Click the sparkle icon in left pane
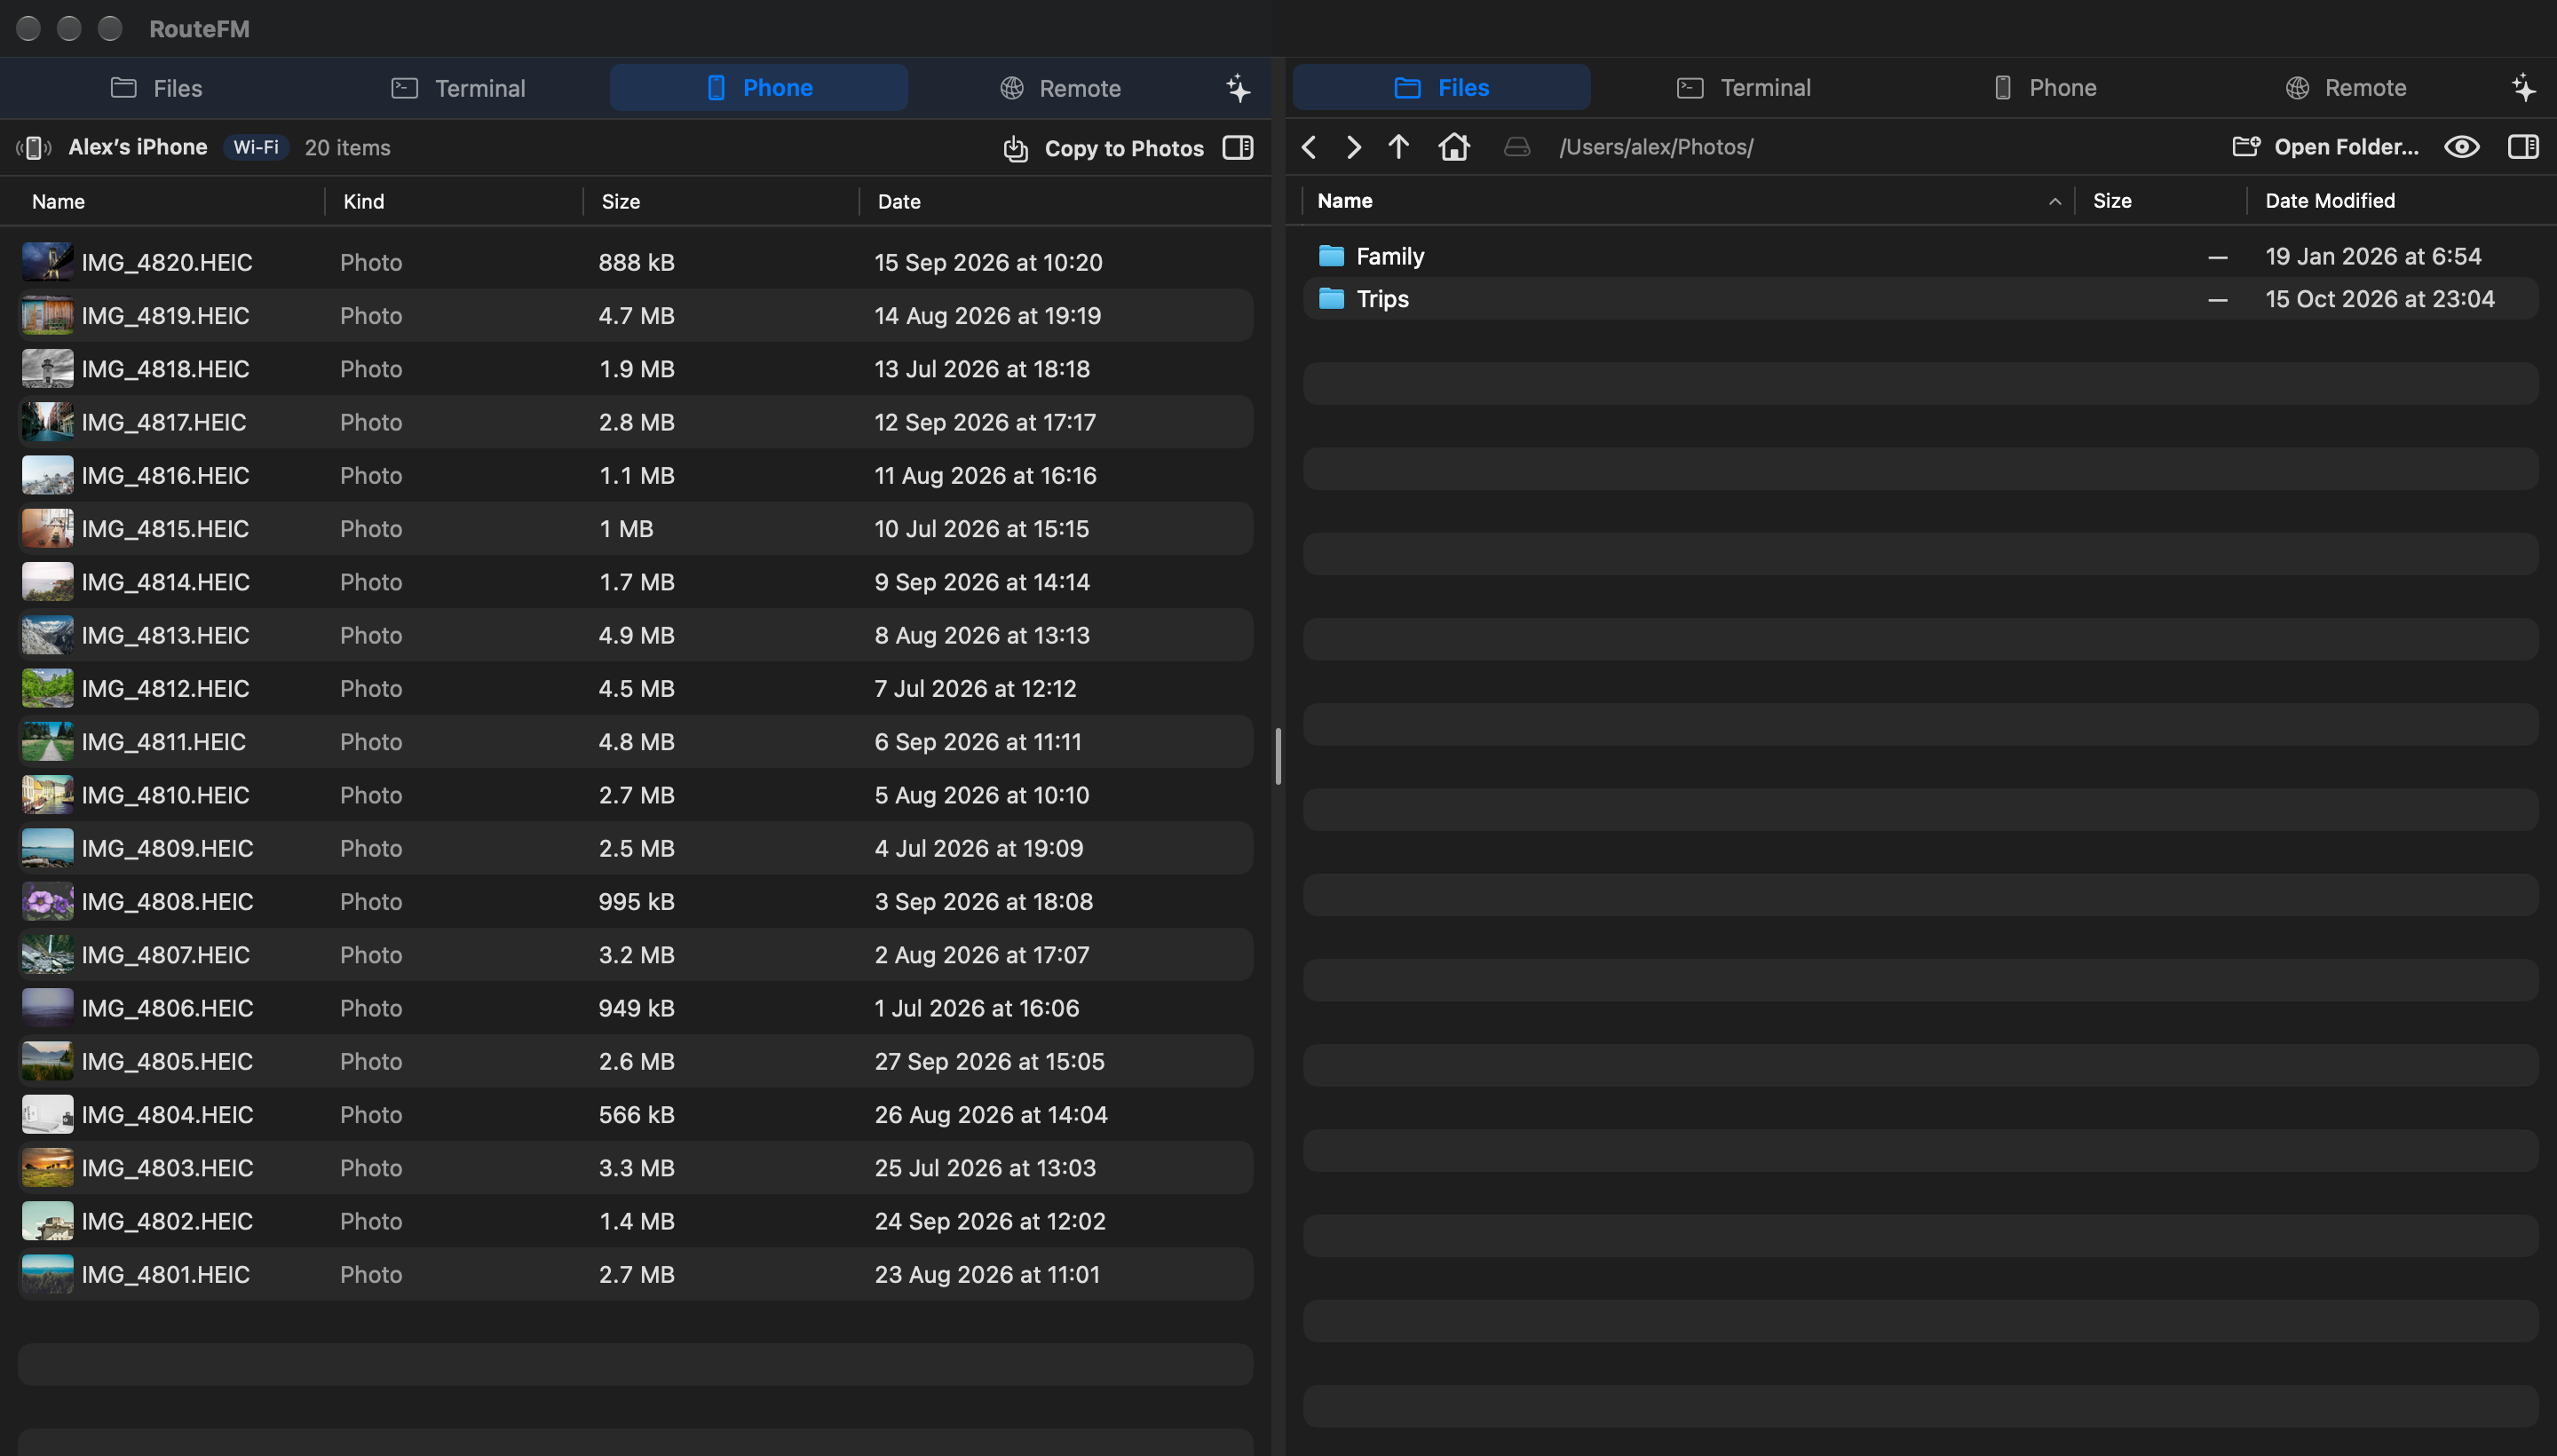The width and height of the screenshot is (2557, 1456). click(1238, 88)
